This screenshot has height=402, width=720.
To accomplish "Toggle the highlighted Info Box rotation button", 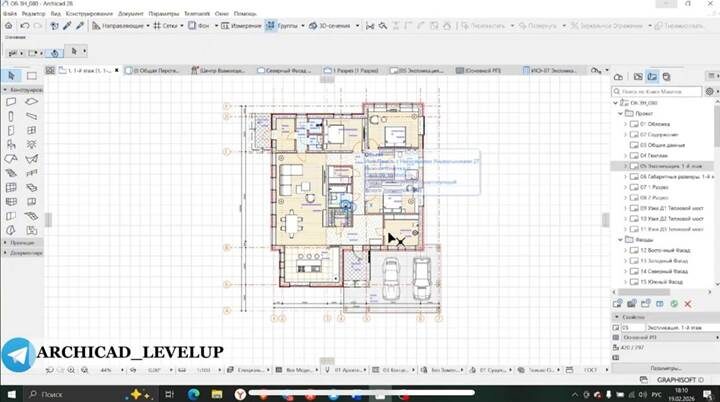I will click(55, 53).
